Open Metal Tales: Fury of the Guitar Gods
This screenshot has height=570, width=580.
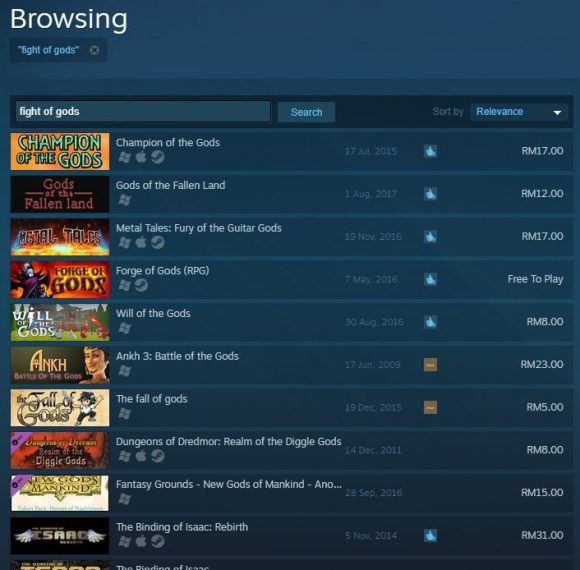[199, 228]
